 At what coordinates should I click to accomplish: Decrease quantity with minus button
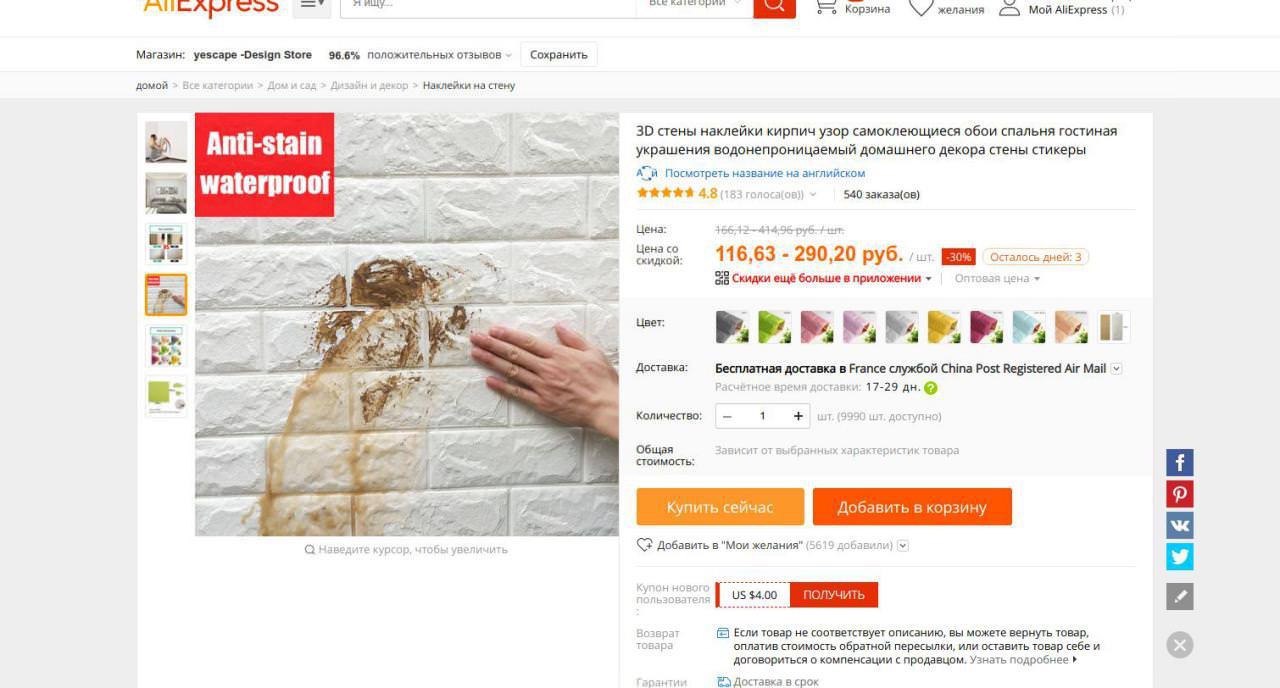[727, 416]
